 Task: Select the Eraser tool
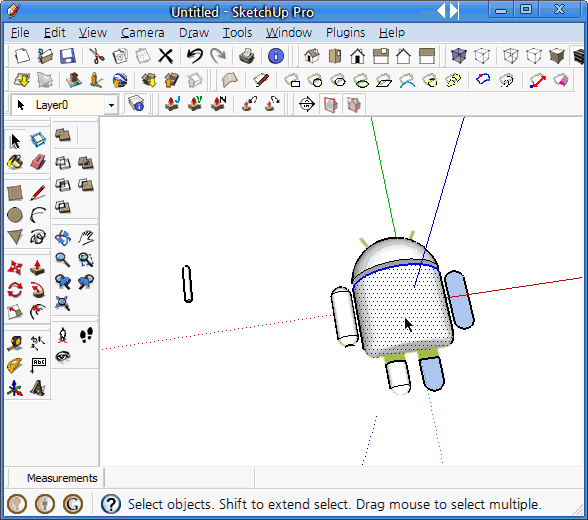click(x=38, y=162)
